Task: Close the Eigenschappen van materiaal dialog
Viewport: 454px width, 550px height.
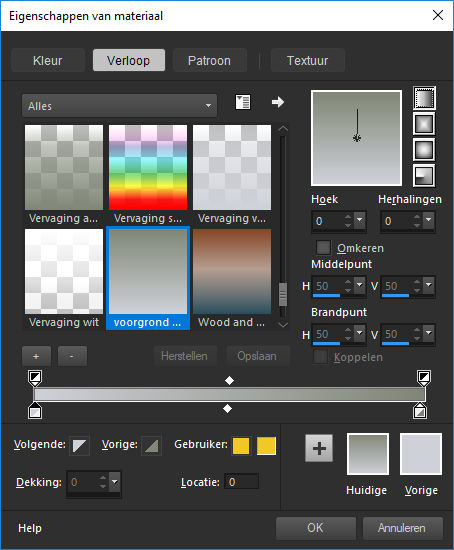Action: (438, 15)
